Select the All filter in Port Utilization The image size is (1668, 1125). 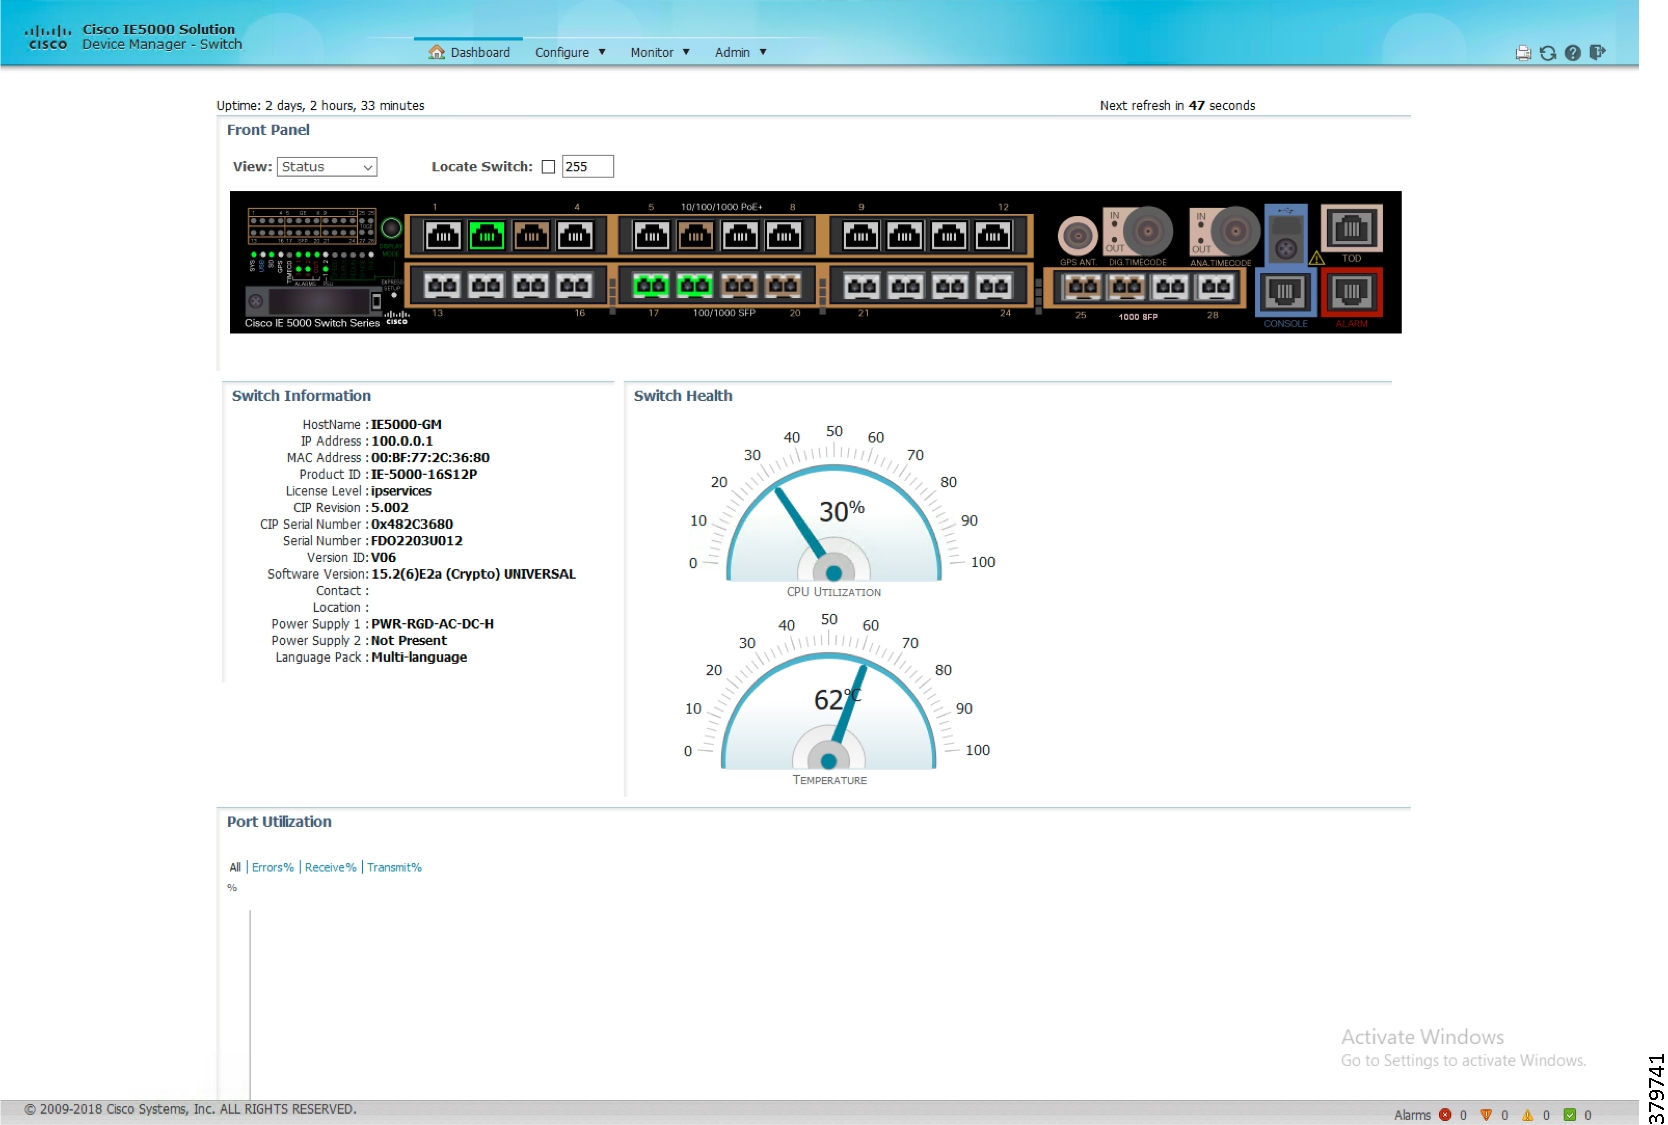click(x=235, y=867)
